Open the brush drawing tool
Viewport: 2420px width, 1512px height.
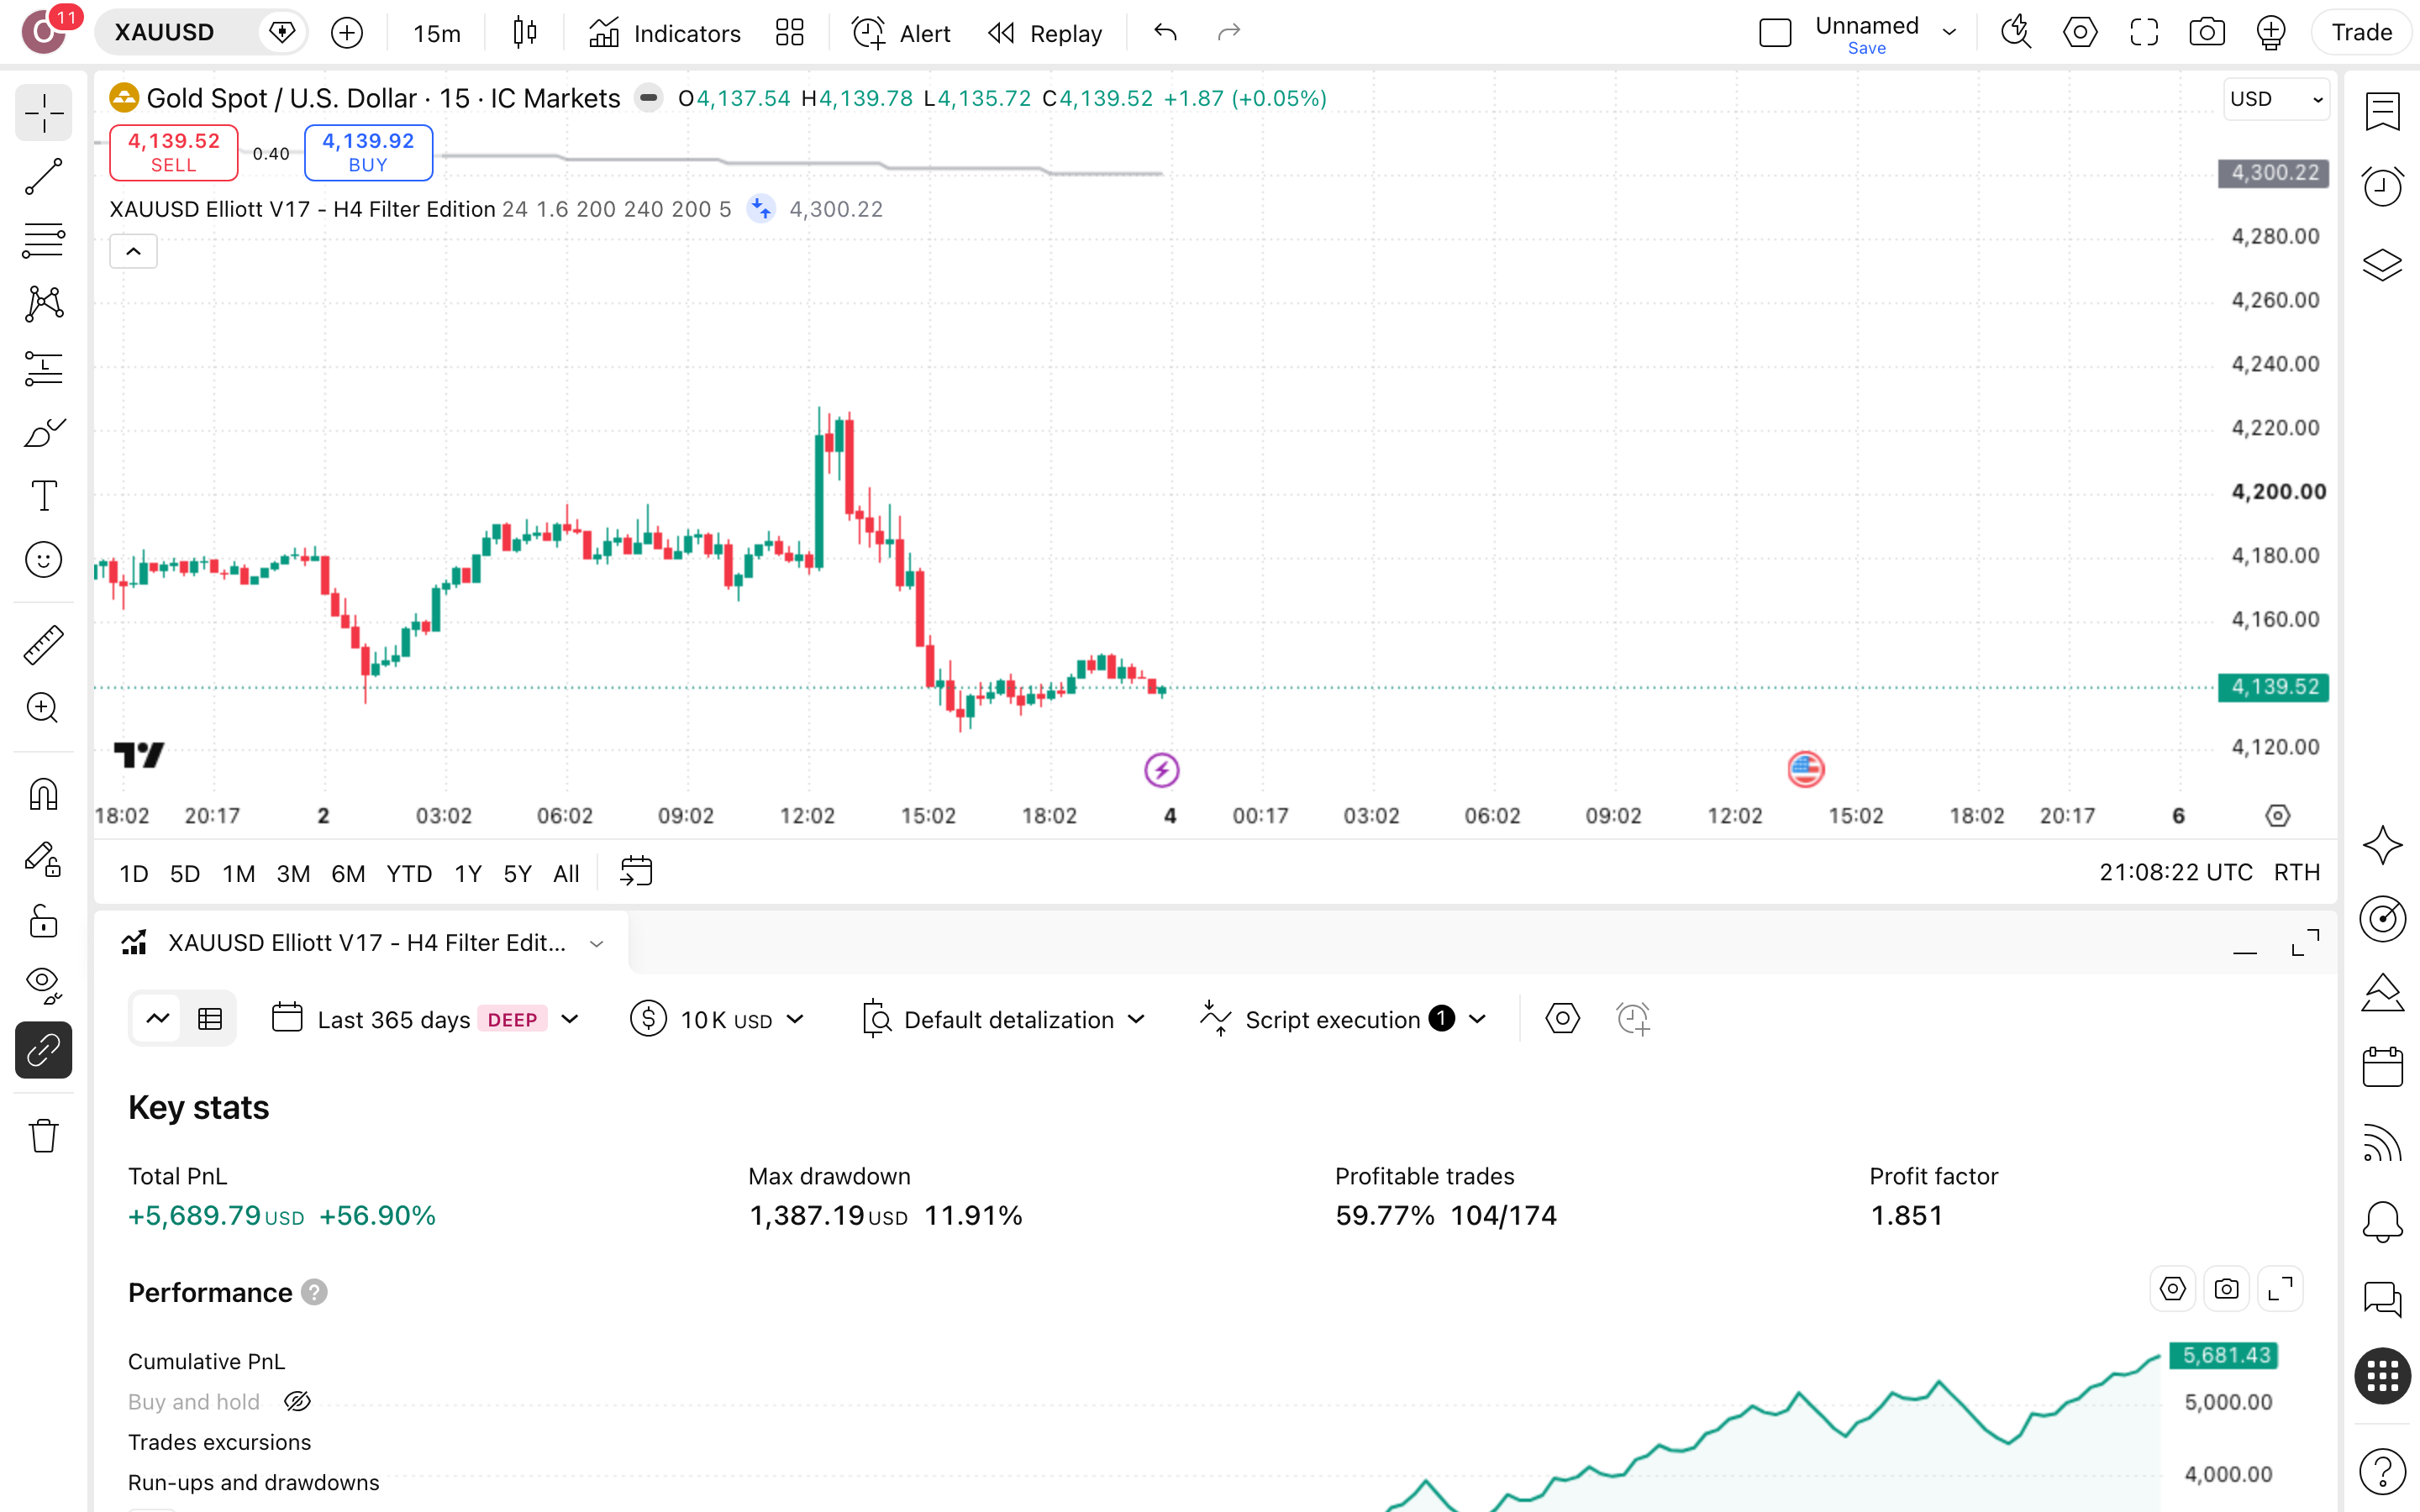point(43,432)
